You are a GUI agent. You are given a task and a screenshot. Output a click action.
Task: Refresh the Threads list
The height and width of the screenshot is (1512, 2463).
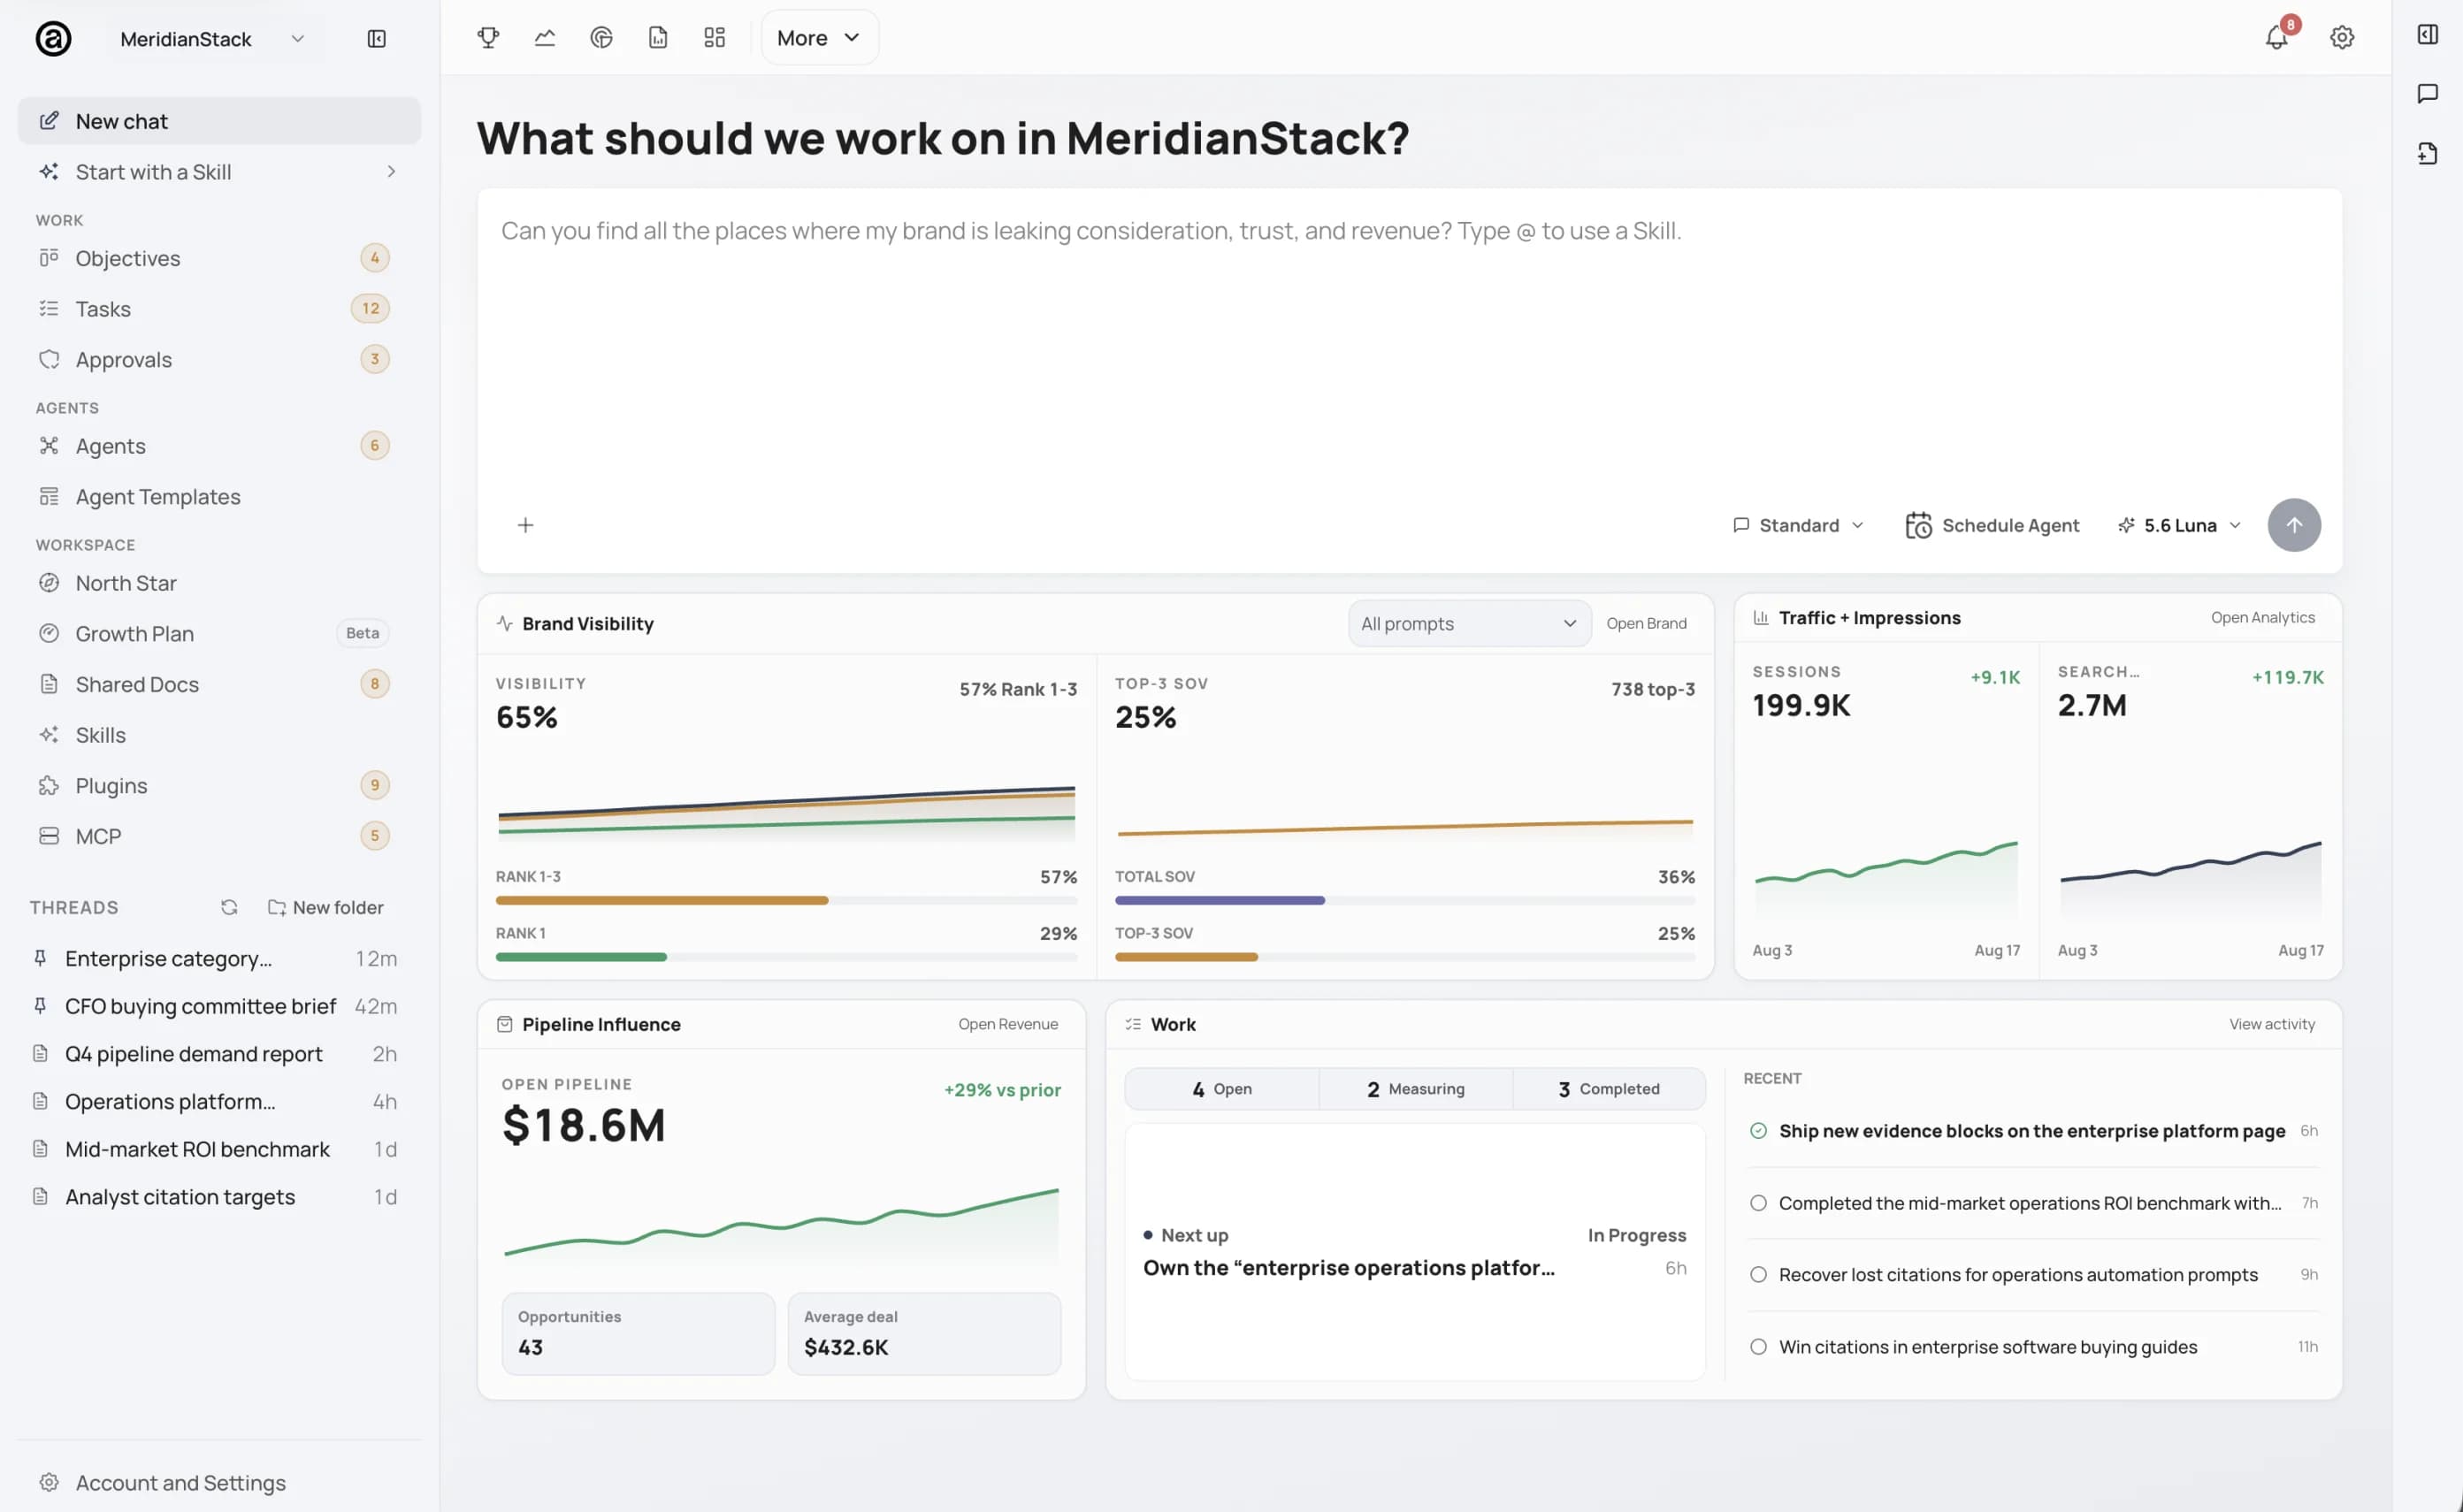click(x=229, y=907)
